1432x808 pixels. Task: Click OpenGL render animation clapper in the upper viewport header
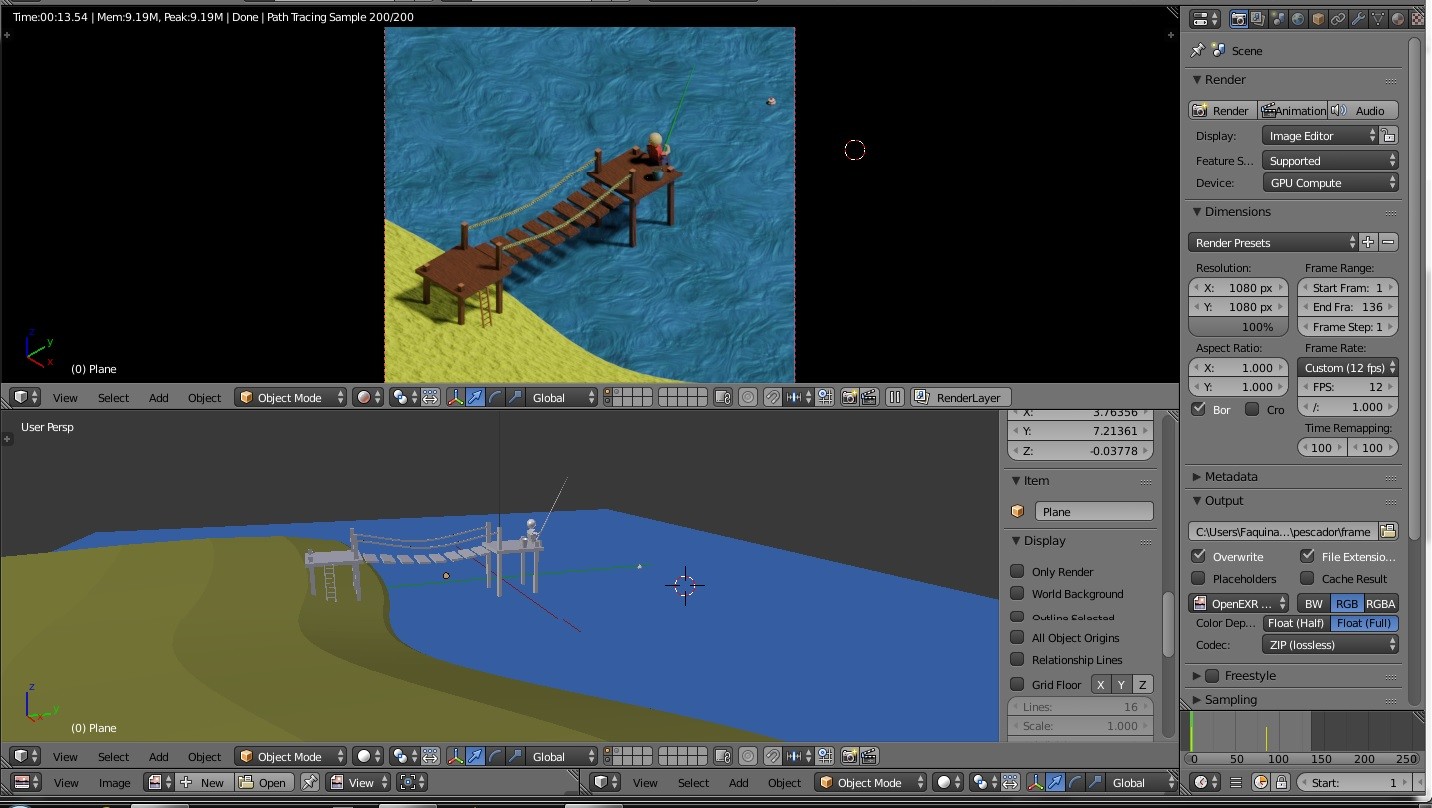(x=869, y=397)
